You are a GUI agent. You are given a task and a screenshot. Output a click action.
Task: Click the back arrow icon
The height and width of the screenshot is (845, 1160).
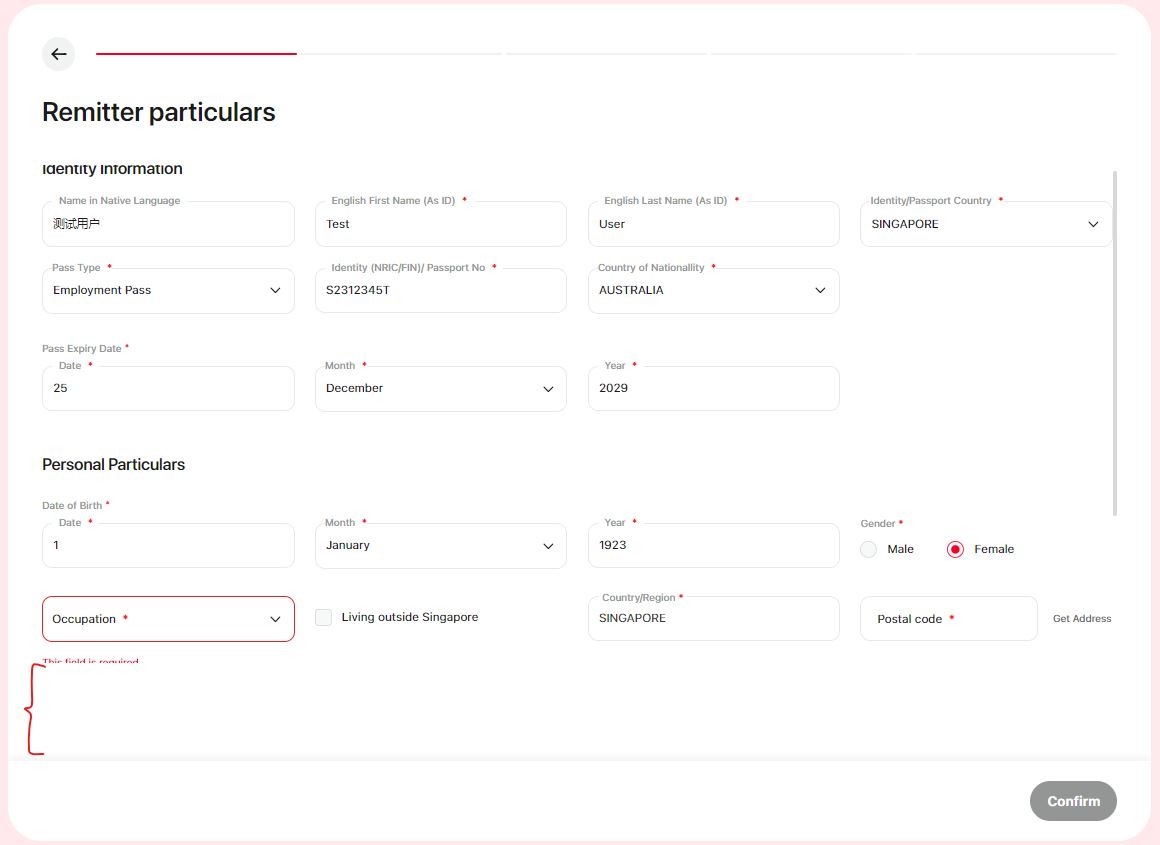58,54
